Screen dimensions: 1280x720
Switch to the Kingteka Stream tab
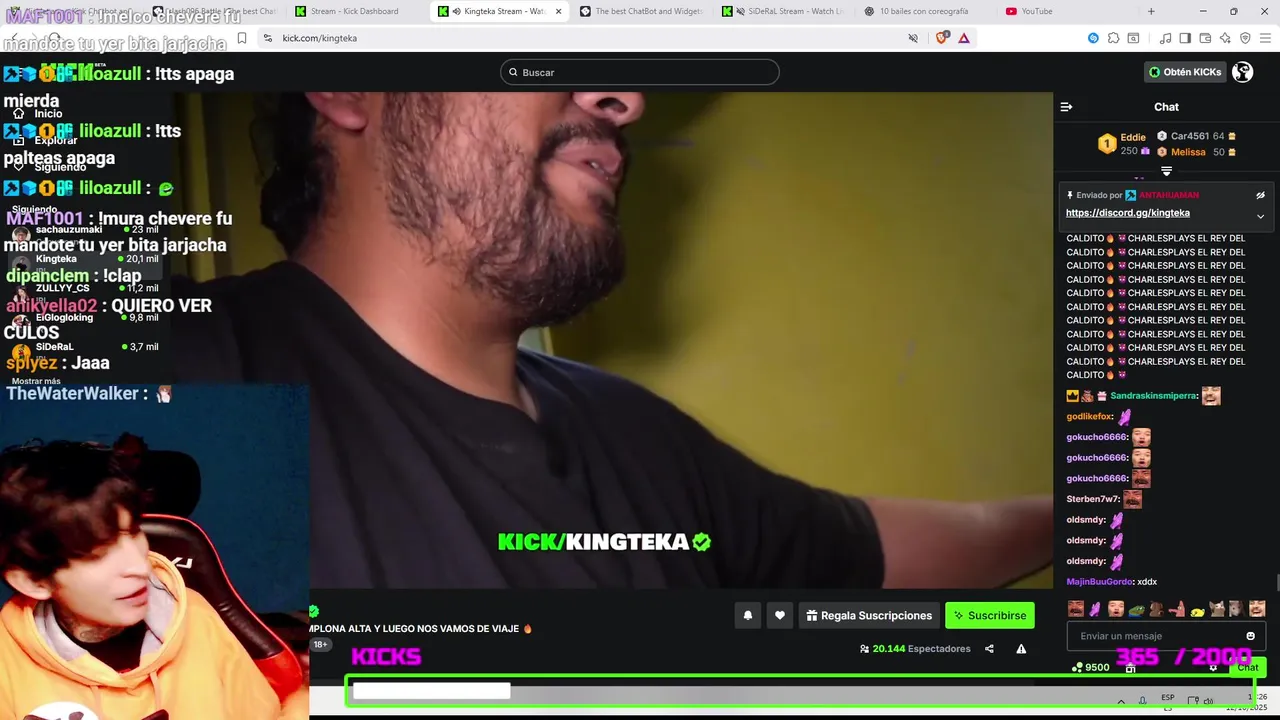(500, 11)
